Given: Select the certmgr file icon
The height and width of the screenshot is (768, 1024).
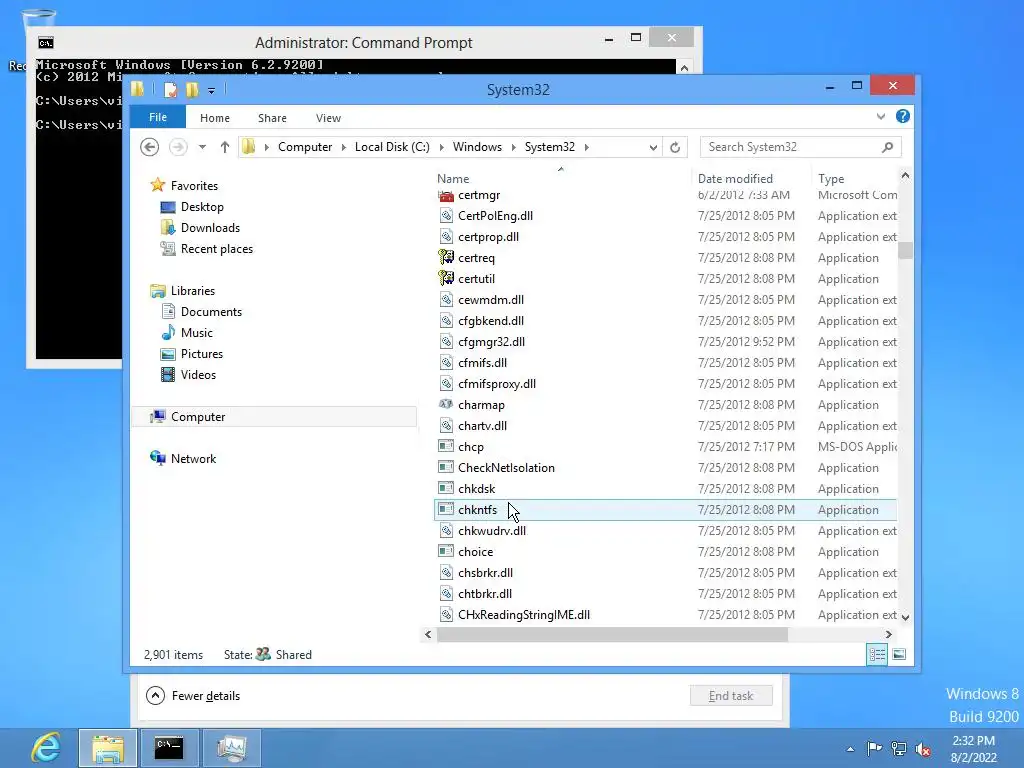Looking at the screenshot, I should (x=446, y=195).
